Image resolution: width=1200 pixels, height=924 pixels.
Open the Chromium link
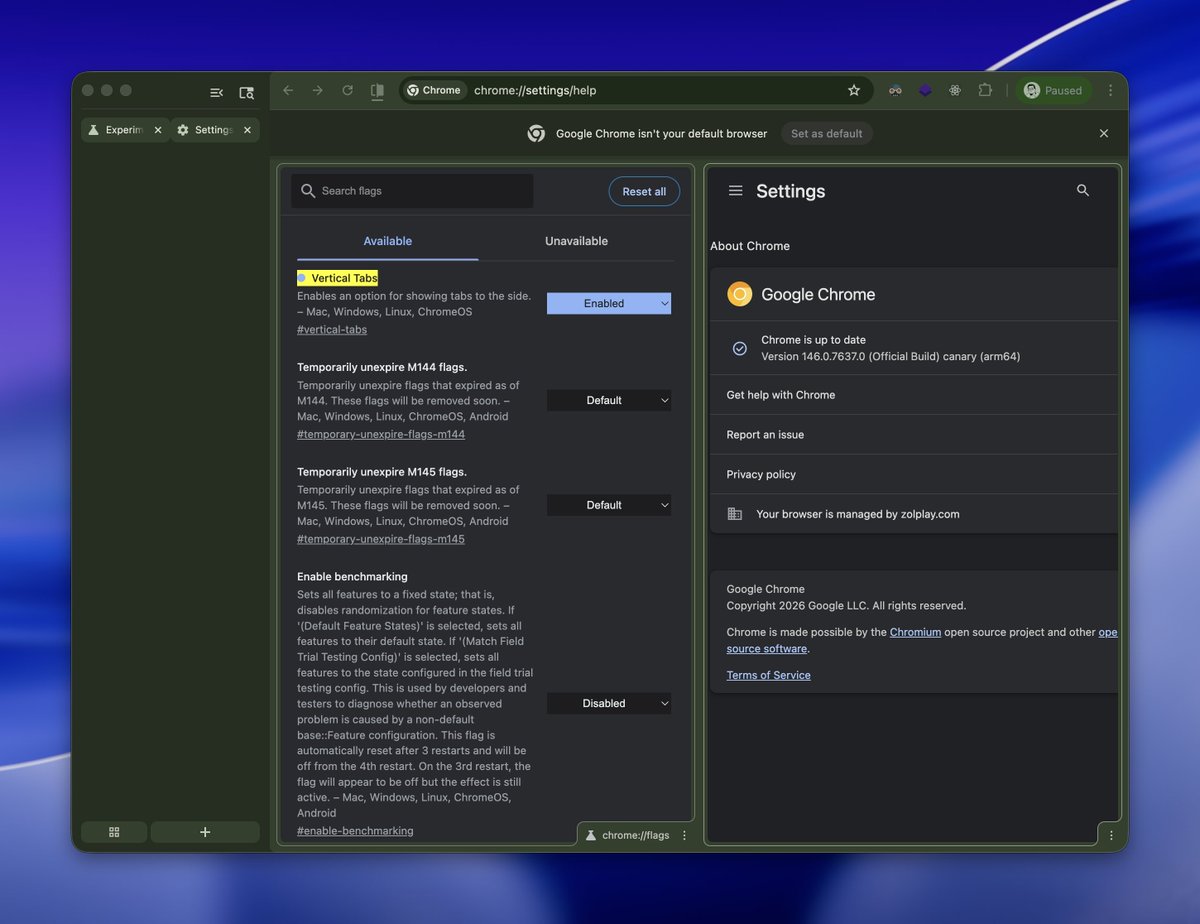915,632
